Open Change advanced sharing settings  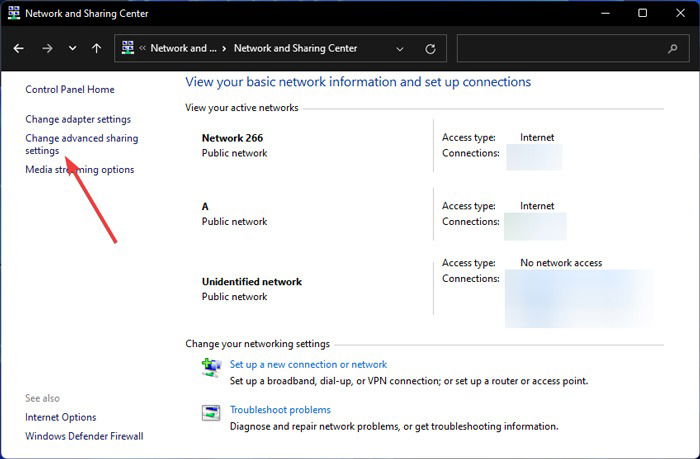[82, 144]
